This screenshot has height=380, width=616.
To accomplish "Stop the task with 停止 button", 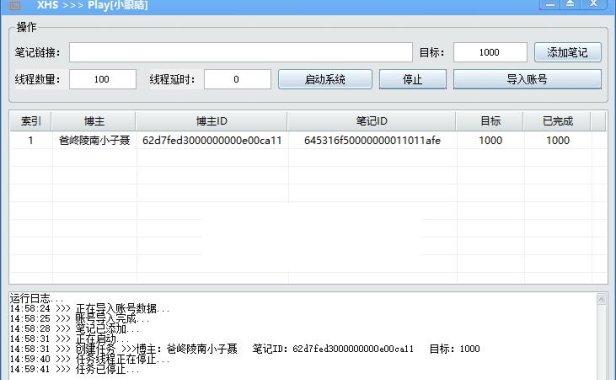I will pyautogui.click(x=412, y=79).
